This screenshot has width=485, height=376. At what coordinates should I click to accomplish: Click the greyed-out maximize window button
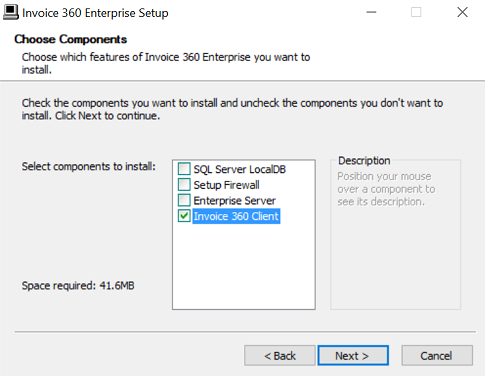(x=416, y=12)
